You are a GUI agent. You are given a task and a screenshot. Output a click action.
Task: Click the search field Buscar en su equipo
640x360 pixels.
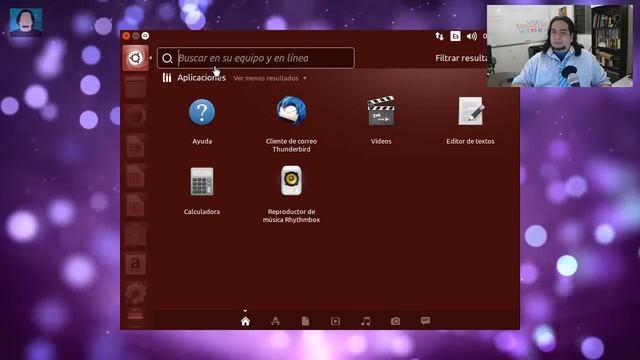point(256,58)
